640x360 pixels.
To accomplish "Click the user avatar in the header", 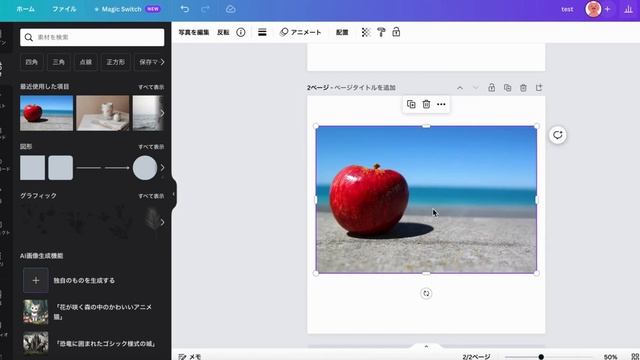I will [593, 9].
